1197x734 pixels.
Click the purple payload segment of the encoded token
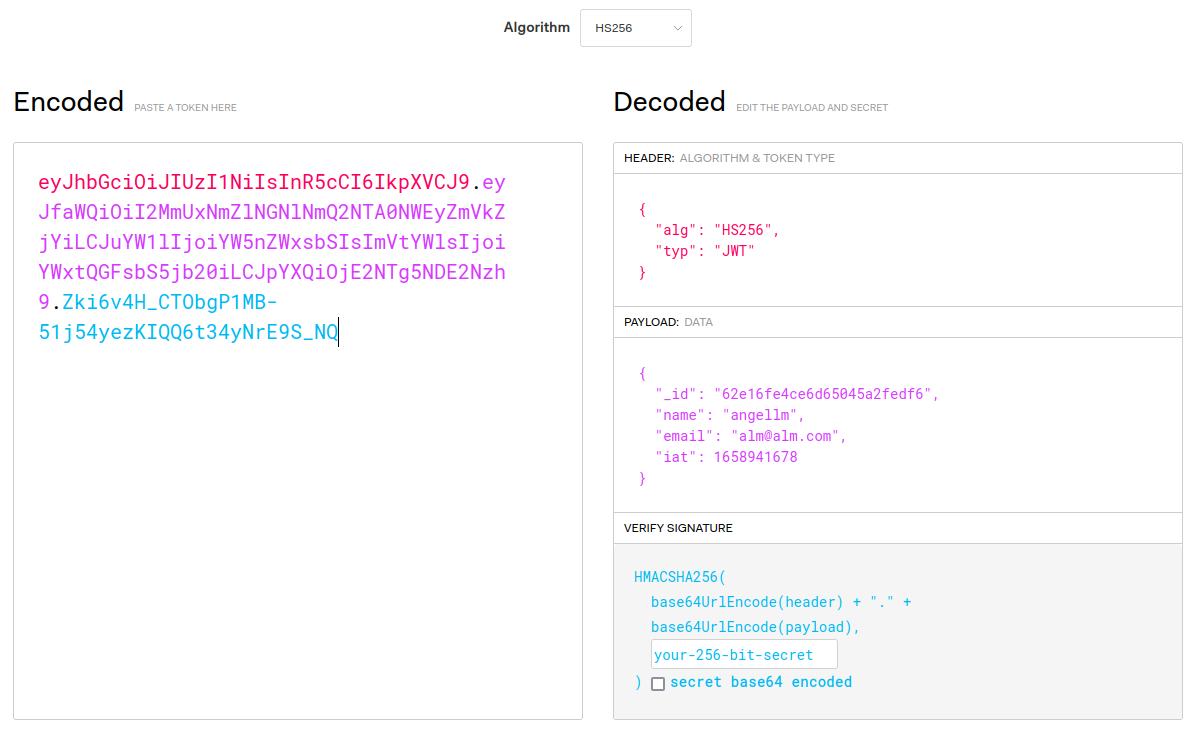point(271,243)
